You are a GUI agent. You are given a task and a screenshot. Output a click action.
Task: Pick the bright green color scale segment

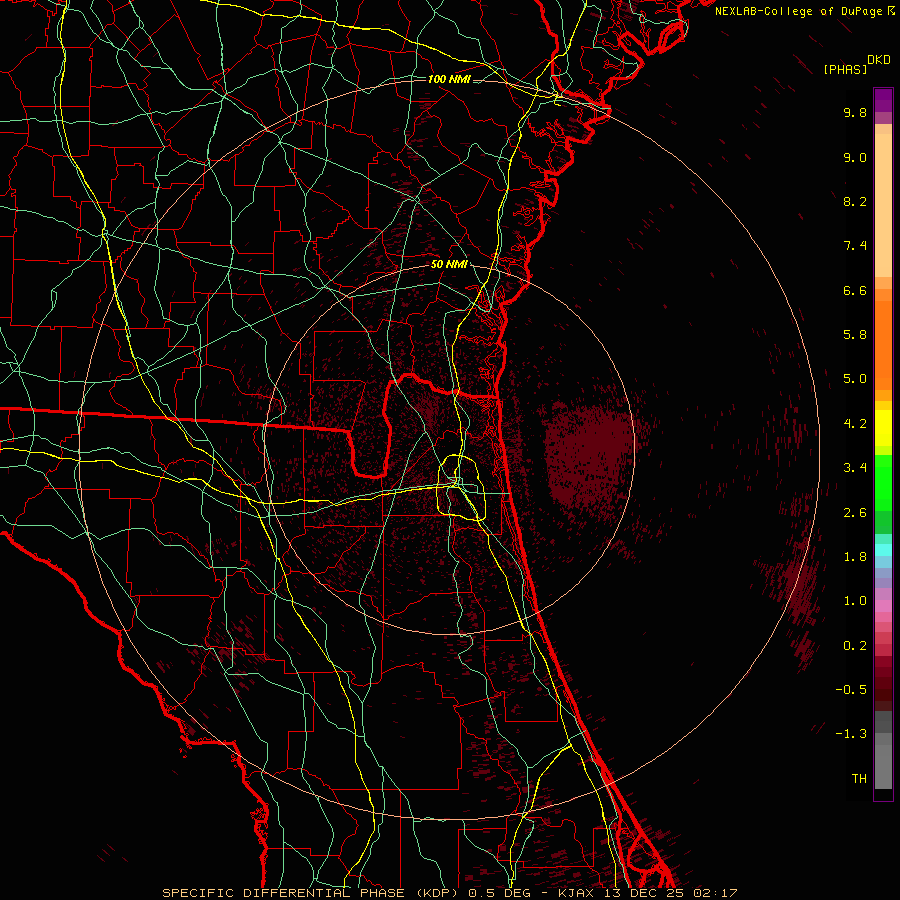coord(883,482)
